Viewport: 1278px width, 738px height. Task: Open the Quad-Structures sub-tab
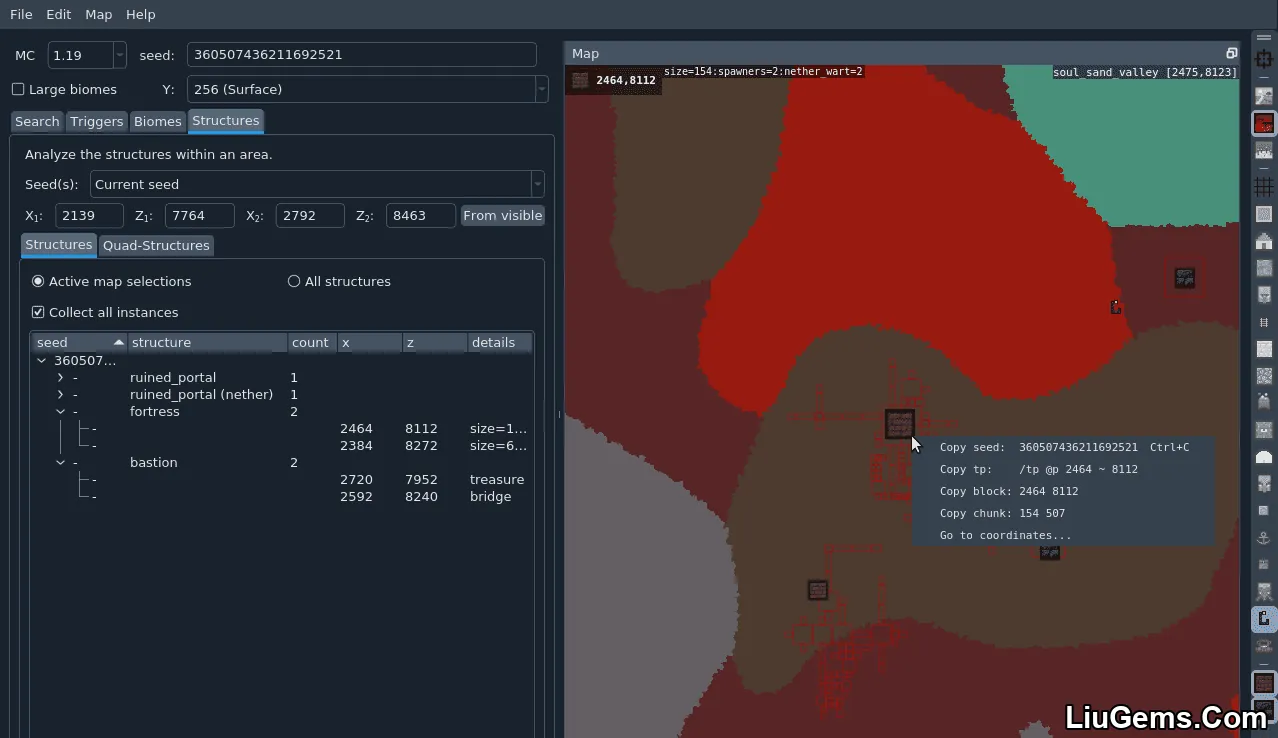(x=156, y=245)
